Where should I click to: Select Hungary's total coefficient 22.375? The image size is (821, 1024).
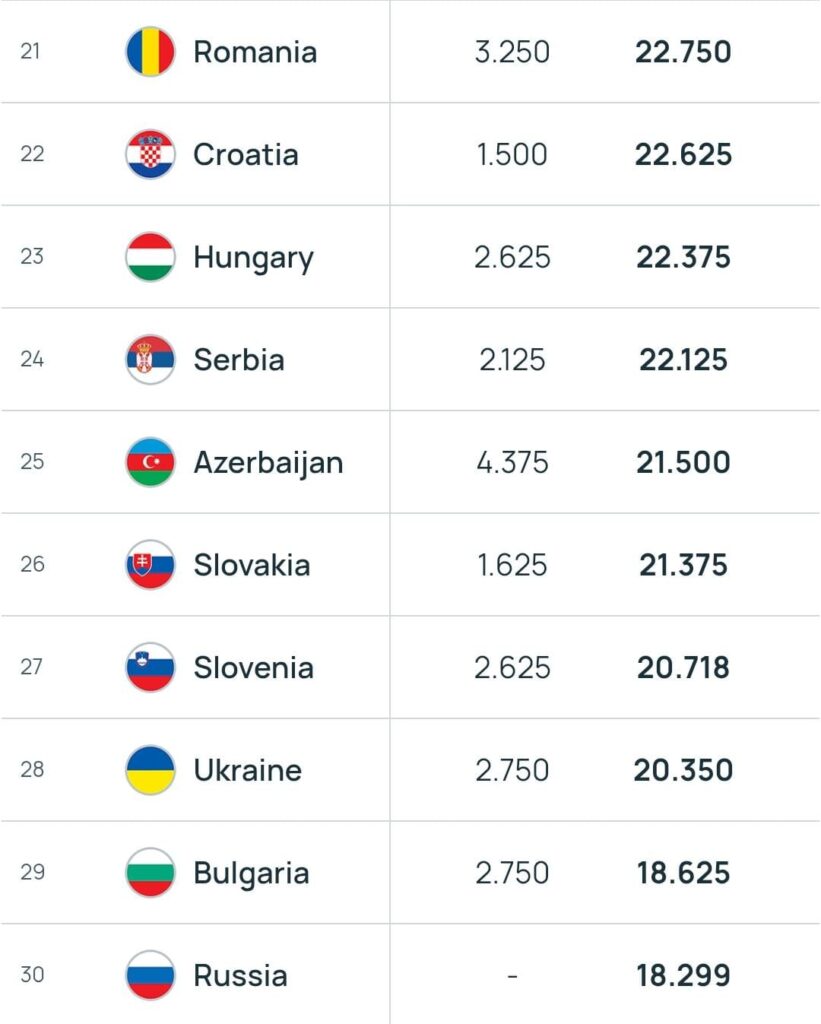point(683,257)
